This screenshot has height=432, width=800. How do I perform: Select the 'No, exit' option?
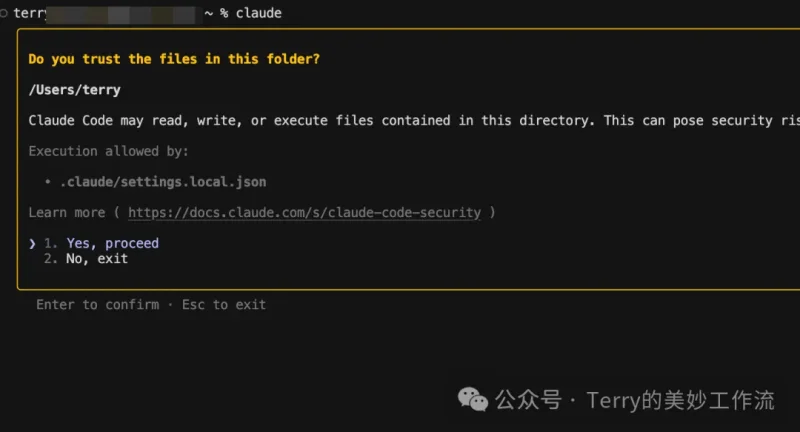coord(97,259)
